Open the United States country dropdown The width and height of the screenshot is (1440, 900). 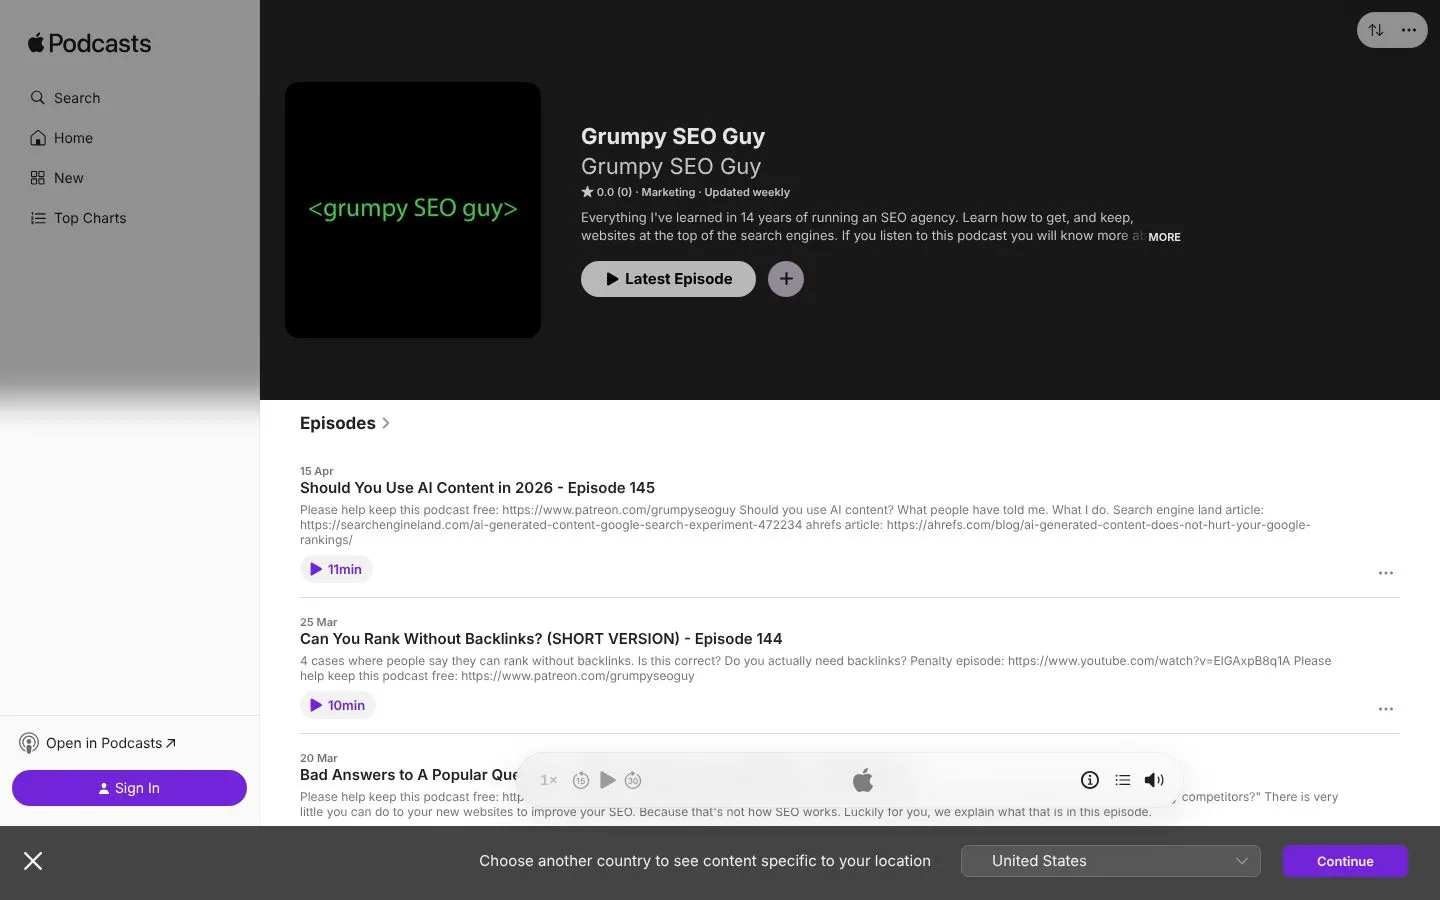[1110, 861]
